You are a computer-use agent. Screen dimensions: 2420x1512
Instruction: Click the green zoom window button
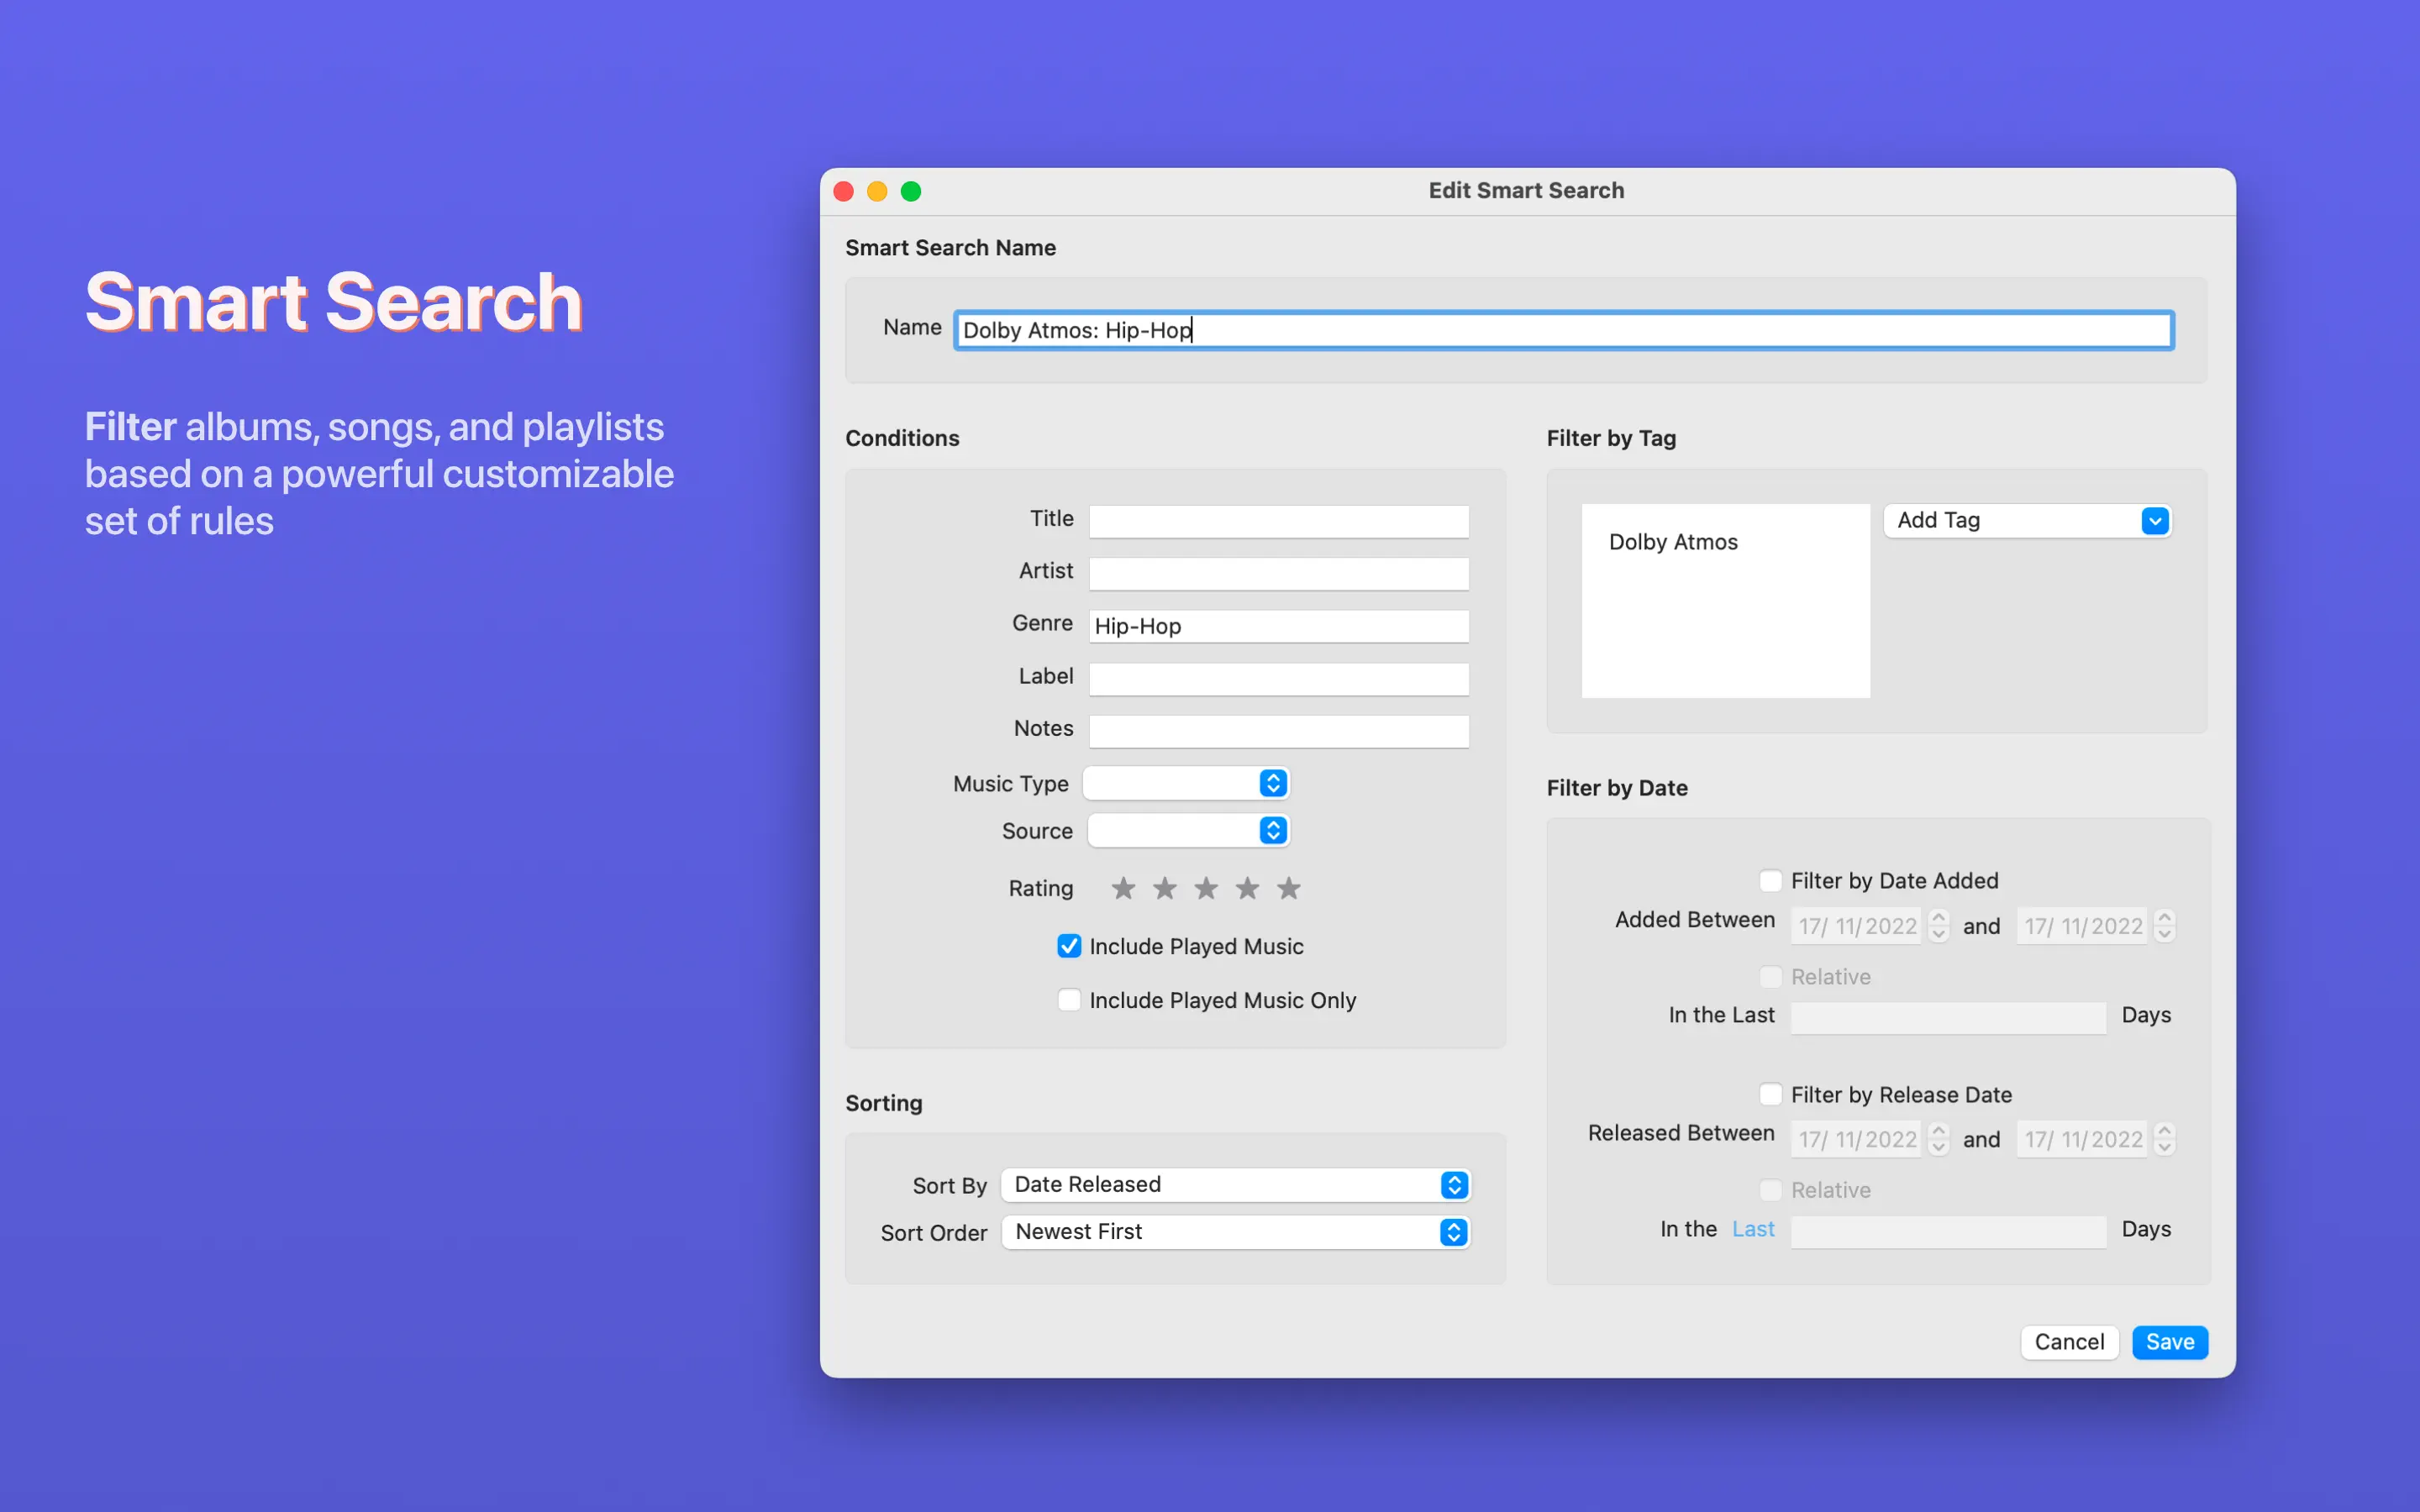[x=910, y=191]
